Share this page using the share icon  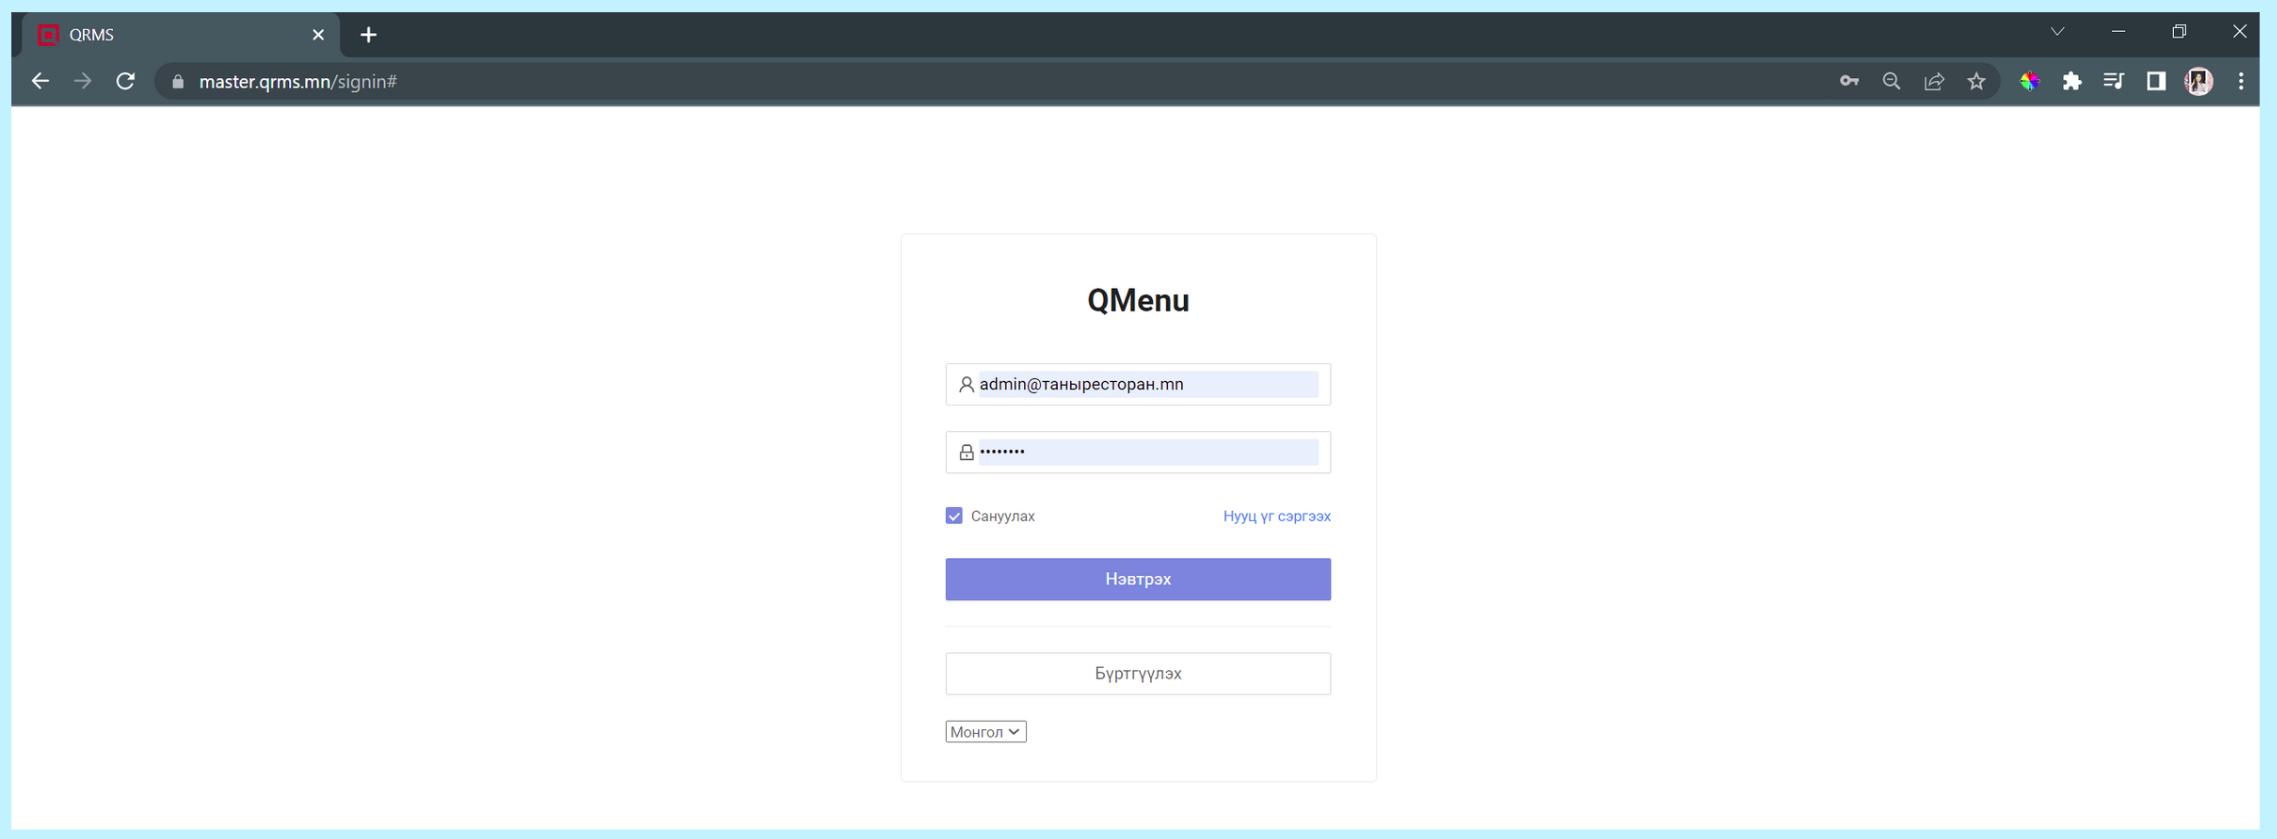(x=1934, y=82)
